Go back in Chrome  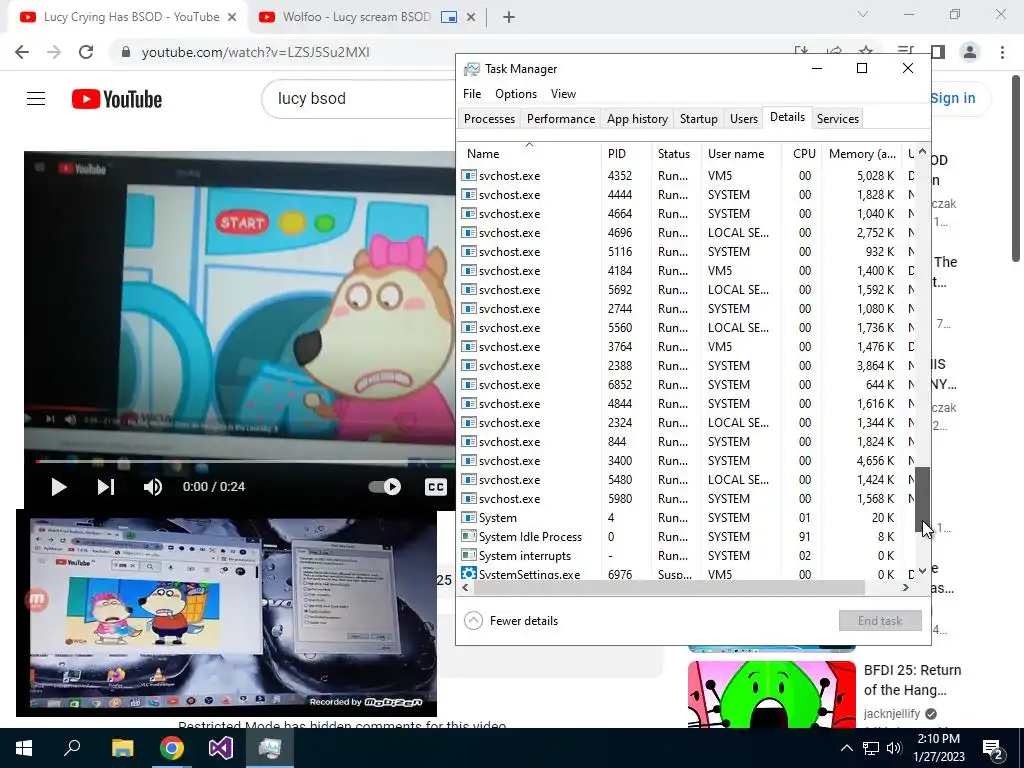[x=22, y=52]
